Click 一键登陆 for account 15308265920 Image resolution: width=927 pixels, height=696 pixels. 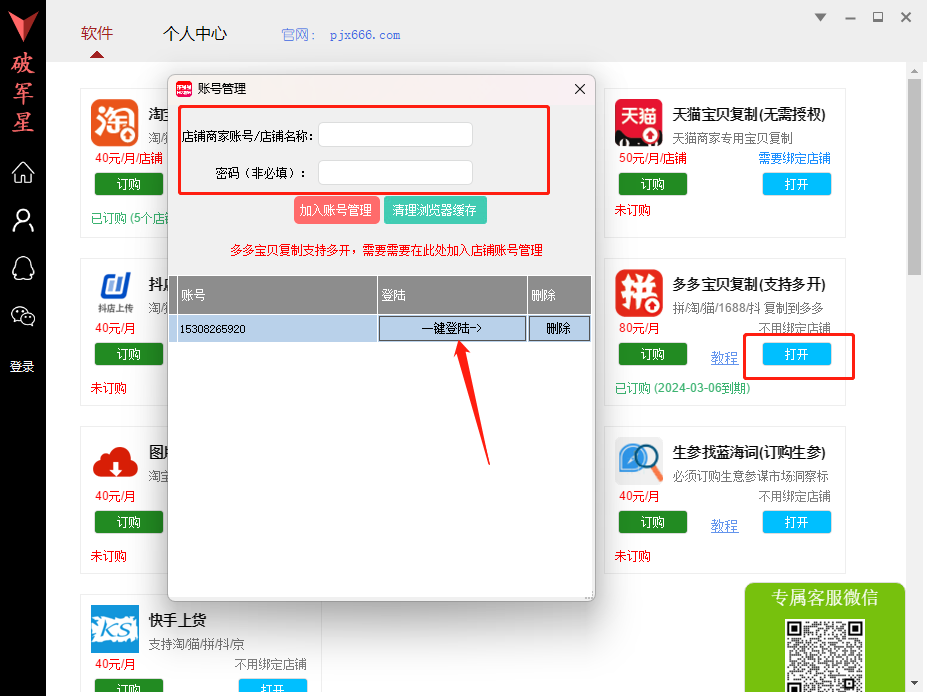click(452, 328)
